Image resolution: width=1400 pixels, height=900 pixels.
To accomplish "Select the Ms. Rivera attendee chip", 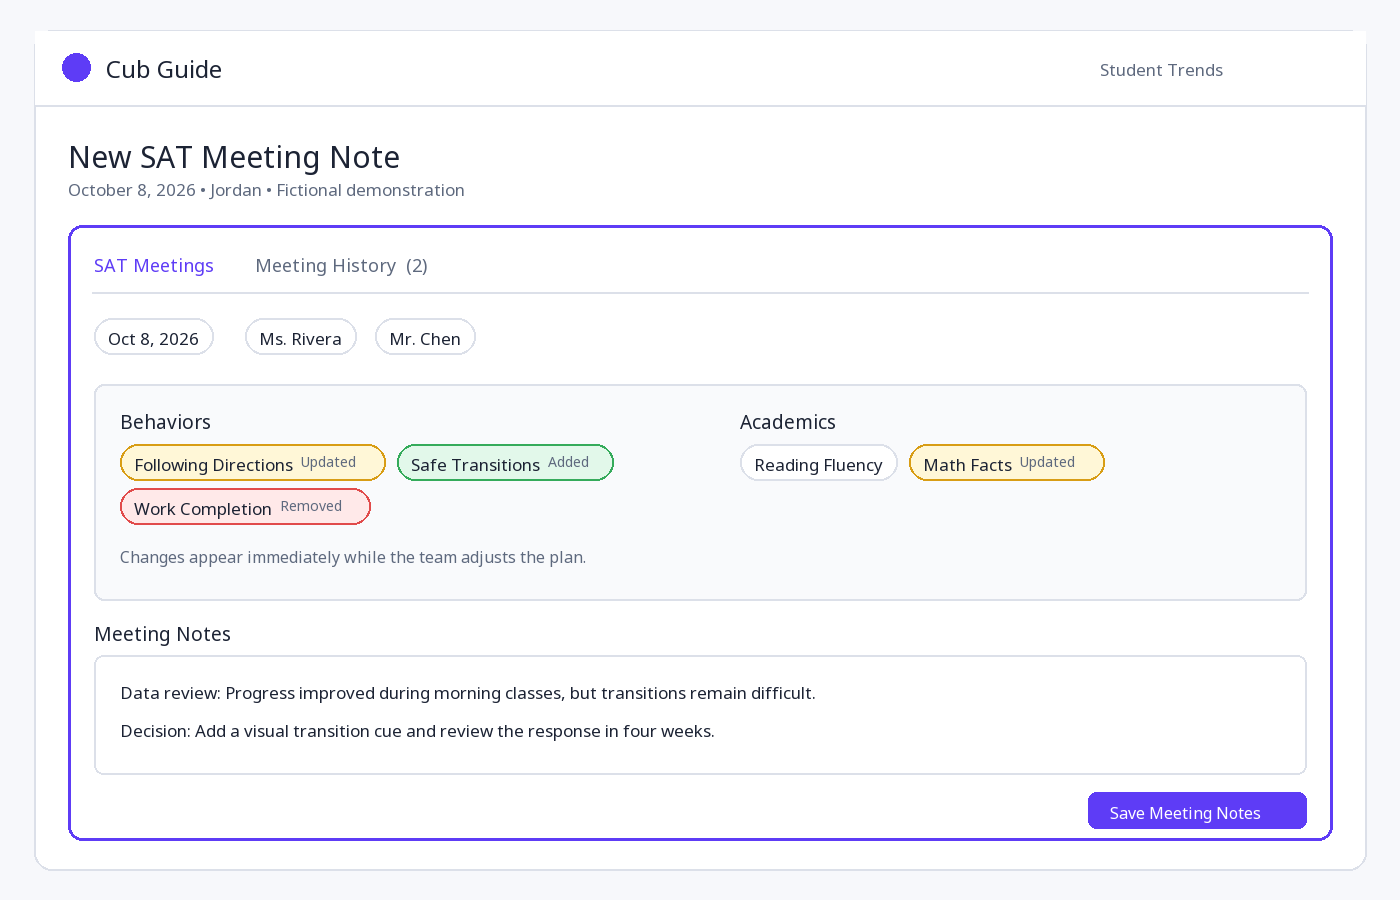I will [x=301, y=338].
